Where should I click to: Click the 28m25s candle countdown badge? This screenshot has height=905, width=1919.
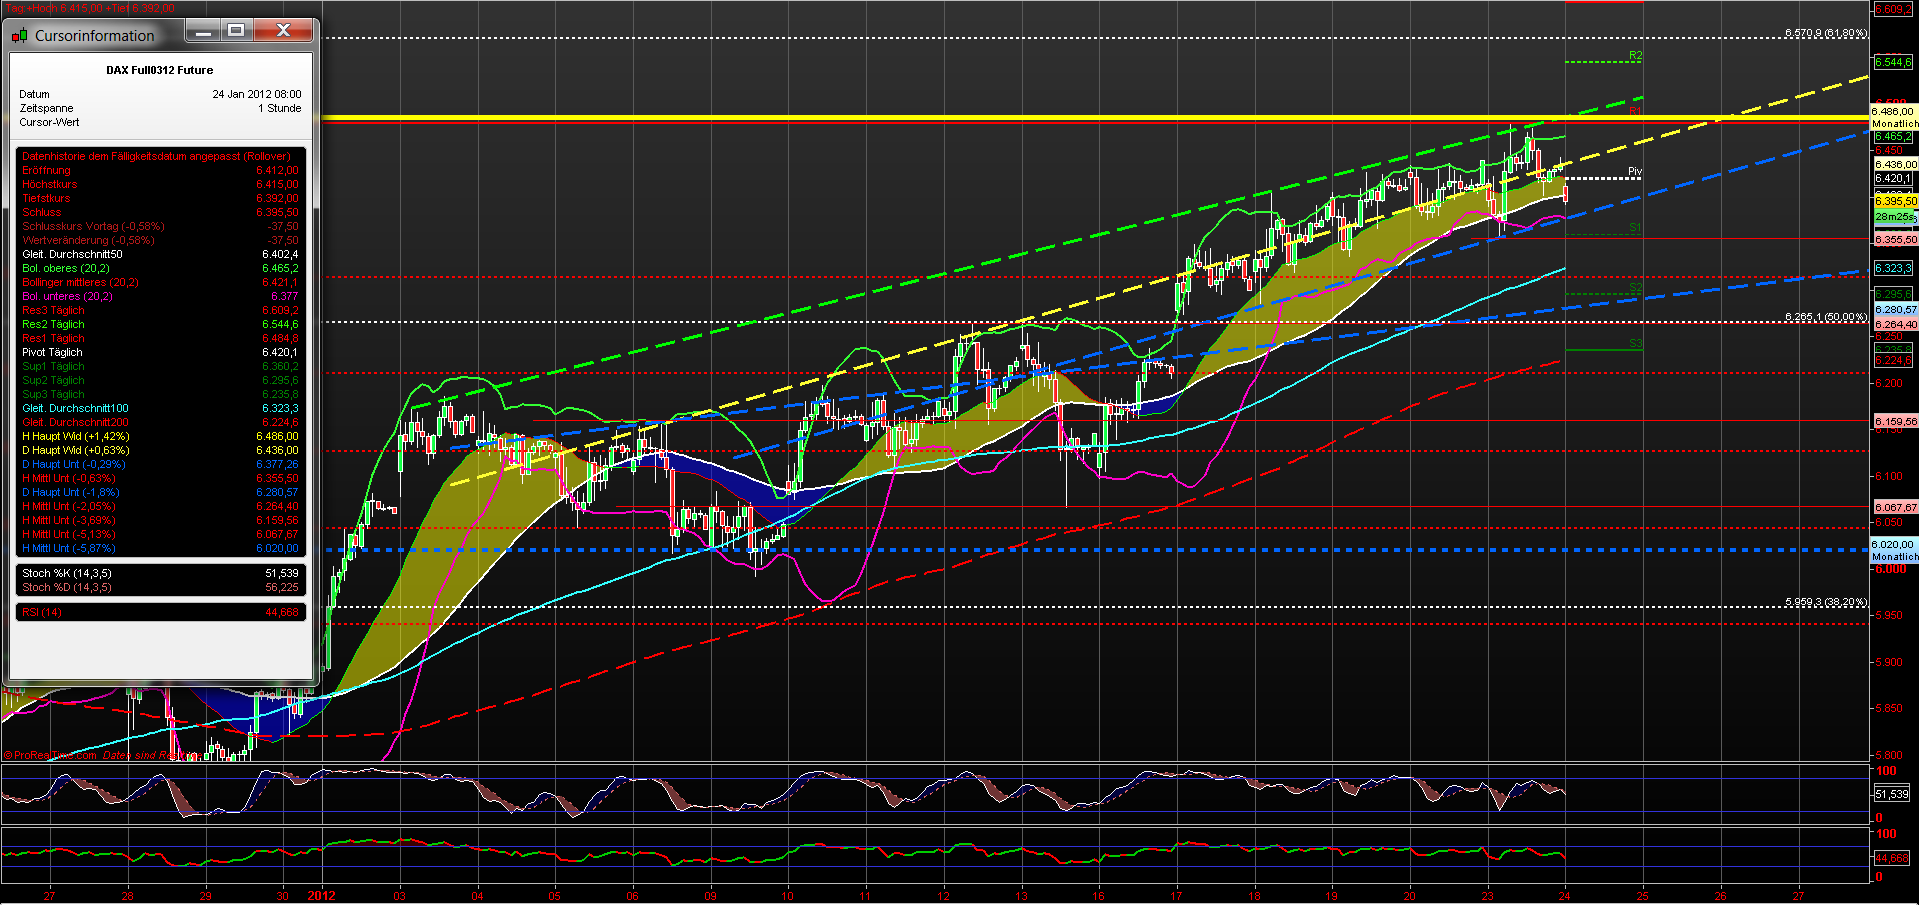tap(1893, 217)
